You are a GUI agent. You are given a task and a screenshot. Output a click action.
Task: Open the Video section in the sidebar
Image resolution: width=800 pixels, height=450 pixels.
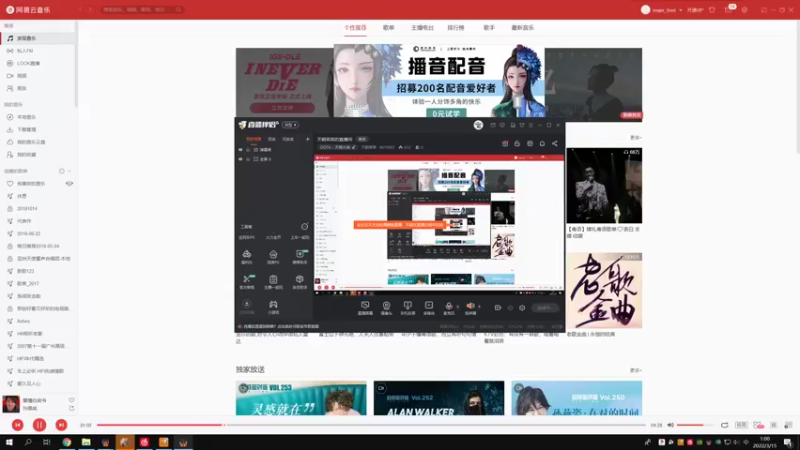[x=38, y=76]
